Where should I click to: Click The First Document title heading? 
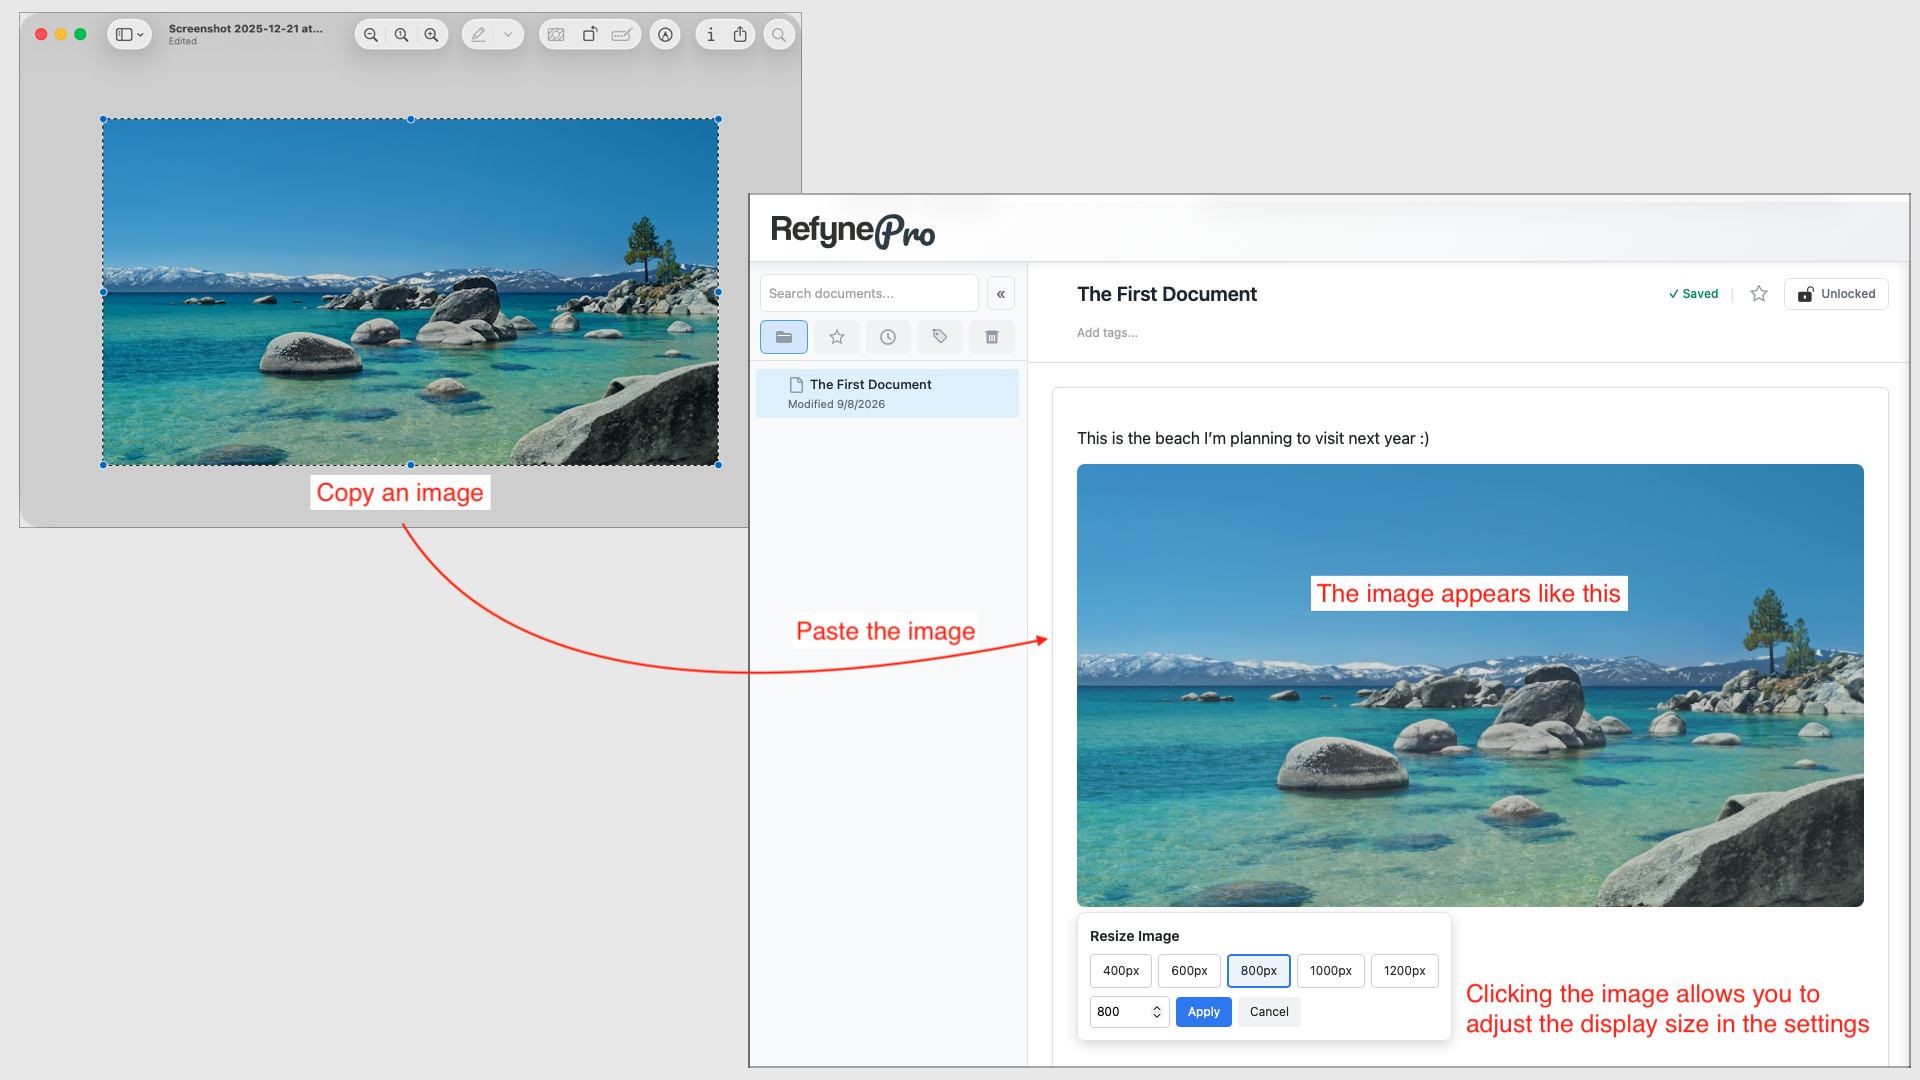click(x=1167, y=294)
